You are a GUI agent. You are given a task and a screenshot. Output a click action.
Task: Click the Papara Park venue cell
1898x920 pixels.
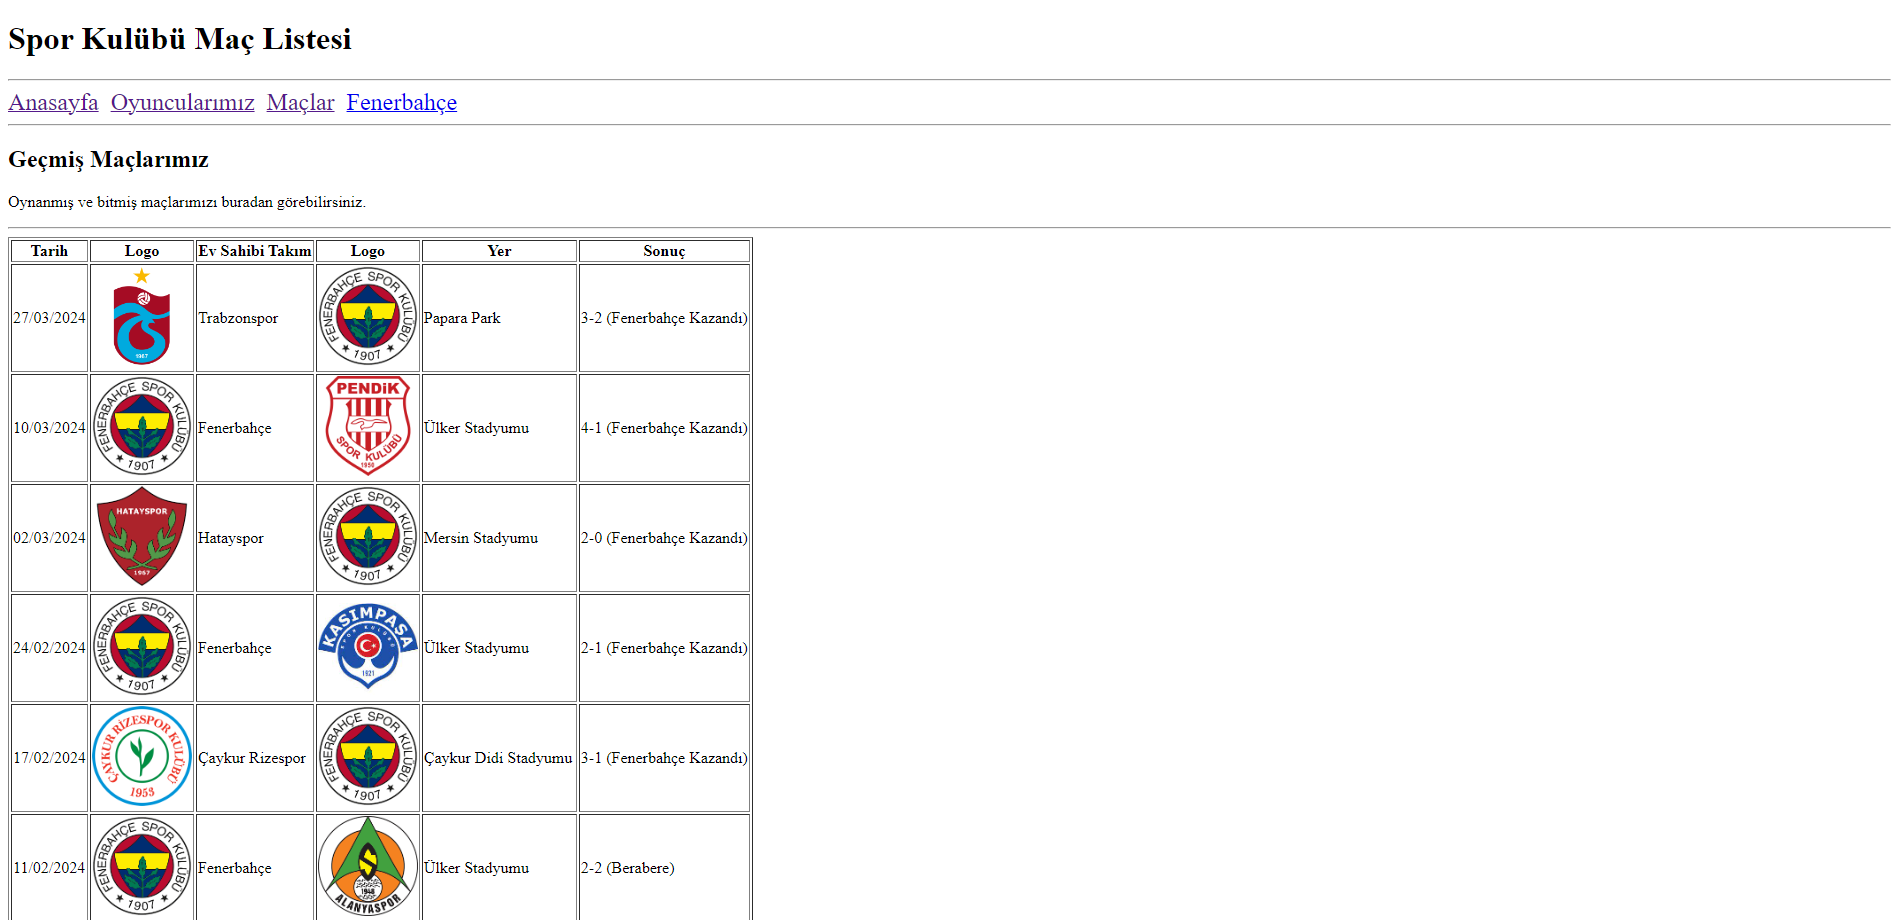tap(499, 318)
